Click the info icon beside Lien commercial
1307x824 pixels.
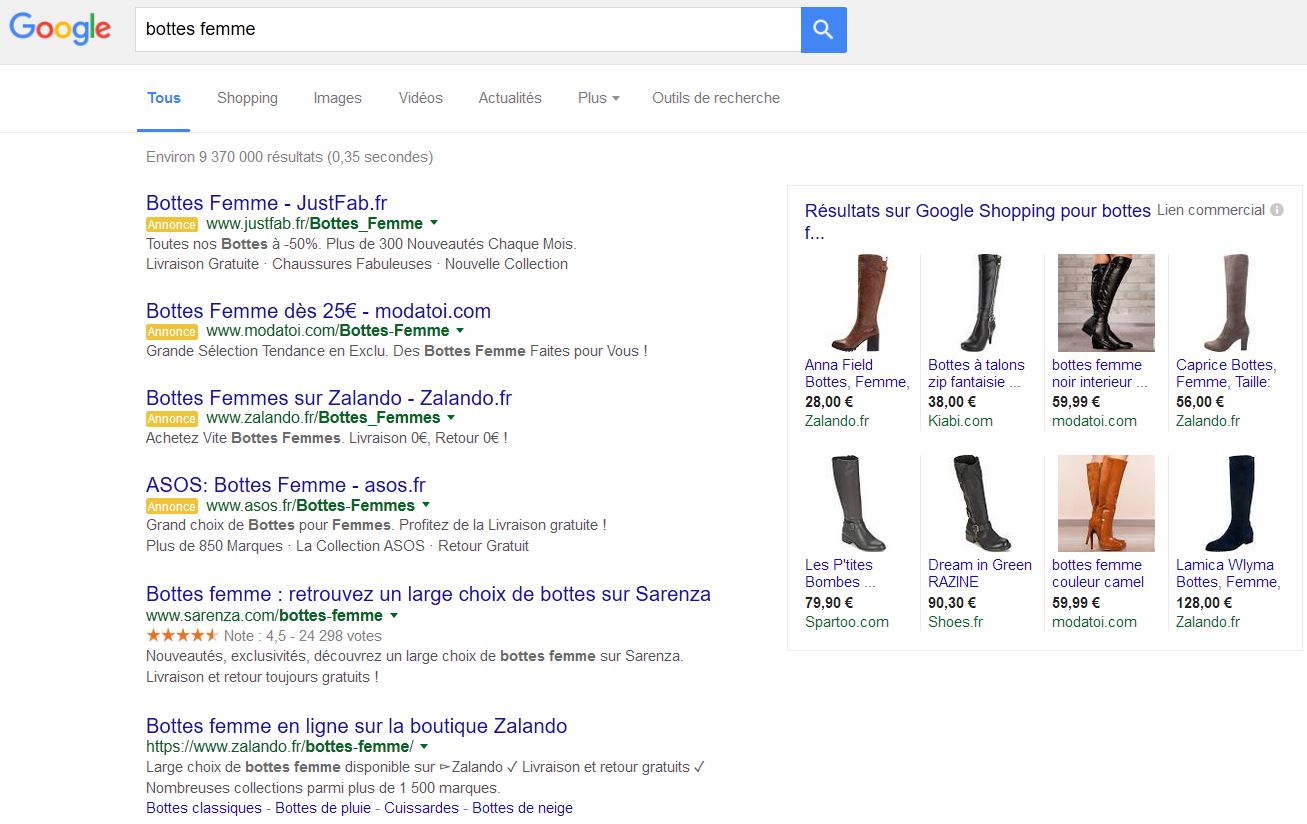(1277, 210)
